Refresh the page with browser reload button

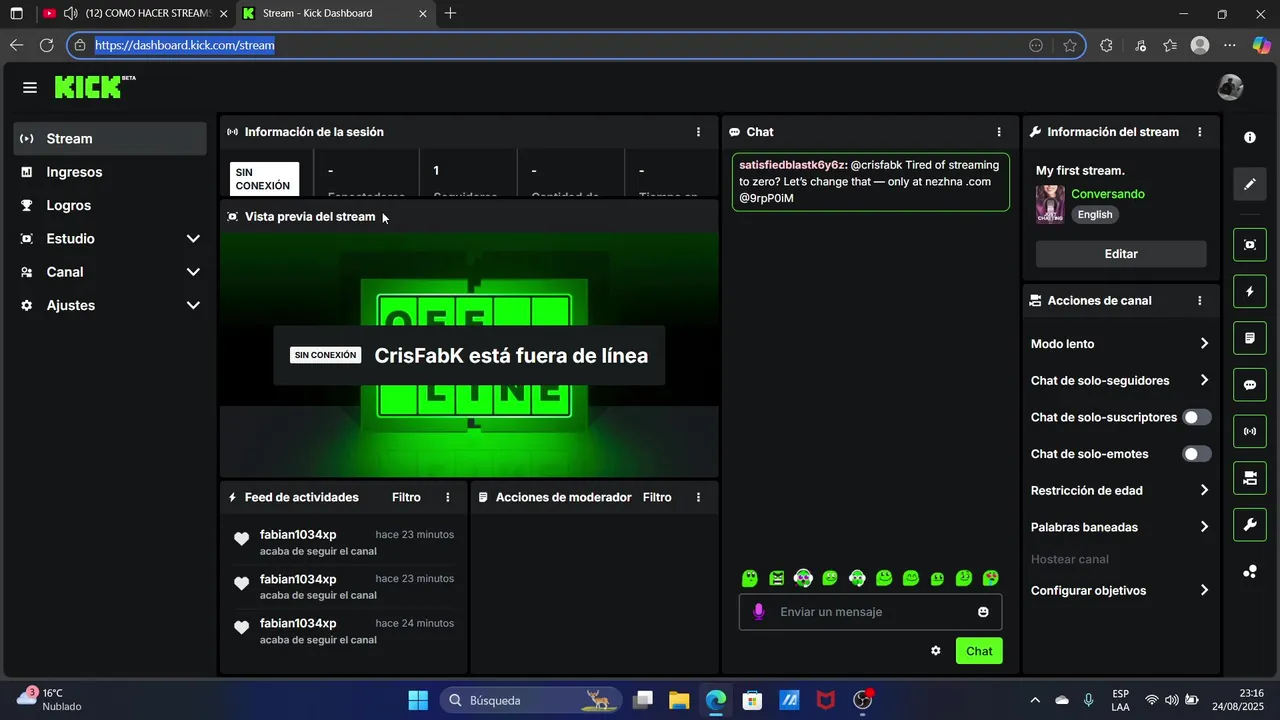pyautogui.click(x=46, y=45)
